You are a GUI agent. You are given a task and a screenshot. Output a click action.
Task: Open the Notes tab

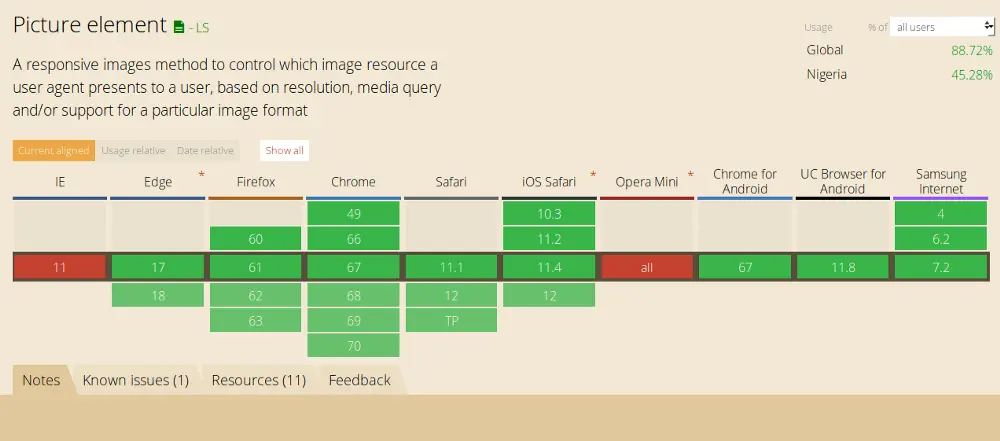coord(41,380)
